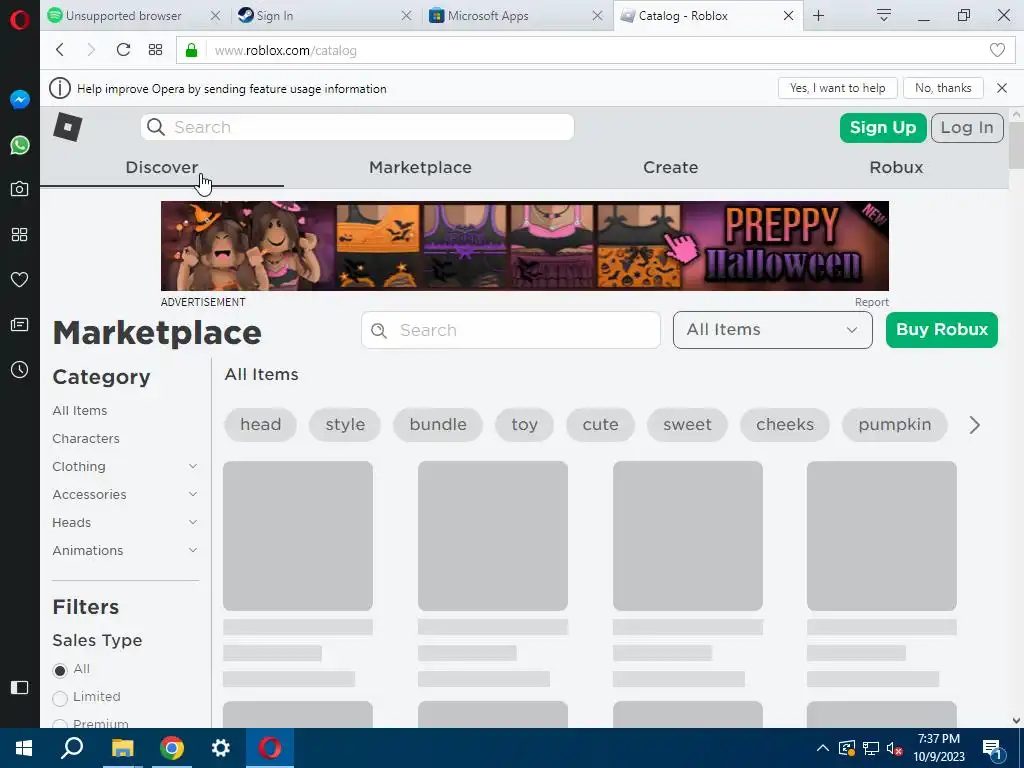Screen dimensions: 1024x768
Task: Reload the Roblox catalog page
Action: pos(123,50)
